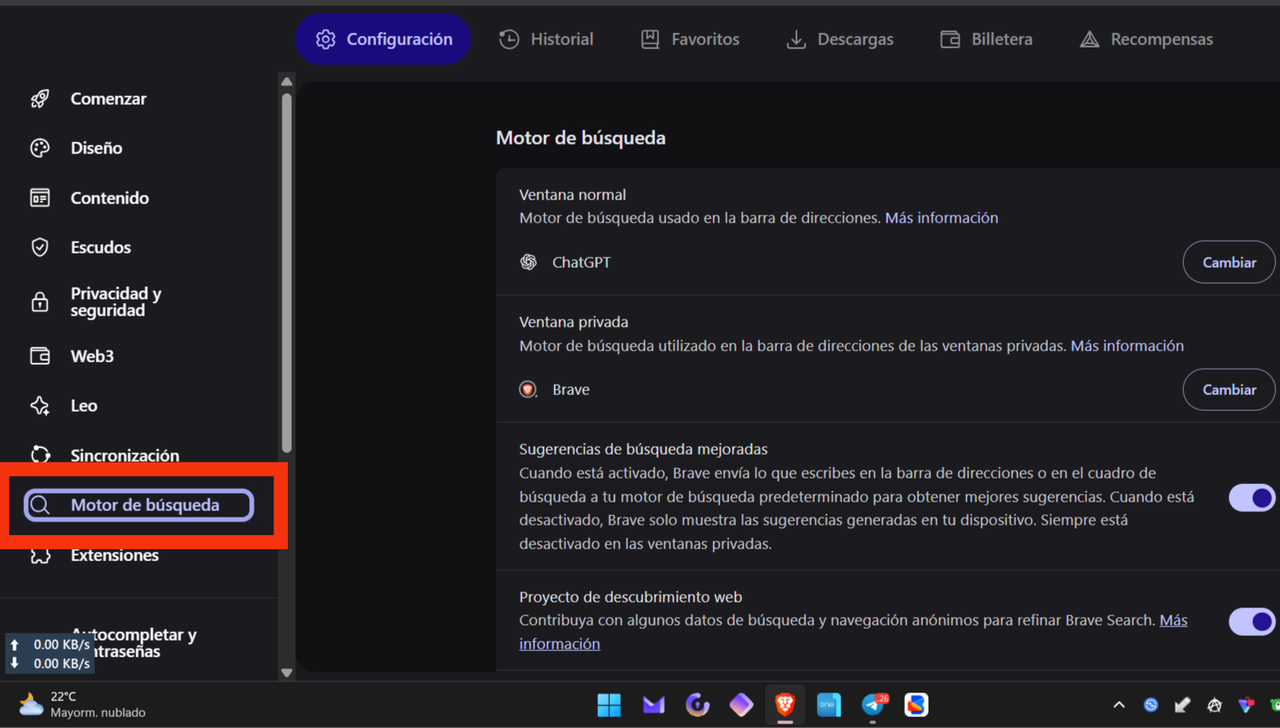Switch to the Favoritos tab

click(690, 39)
